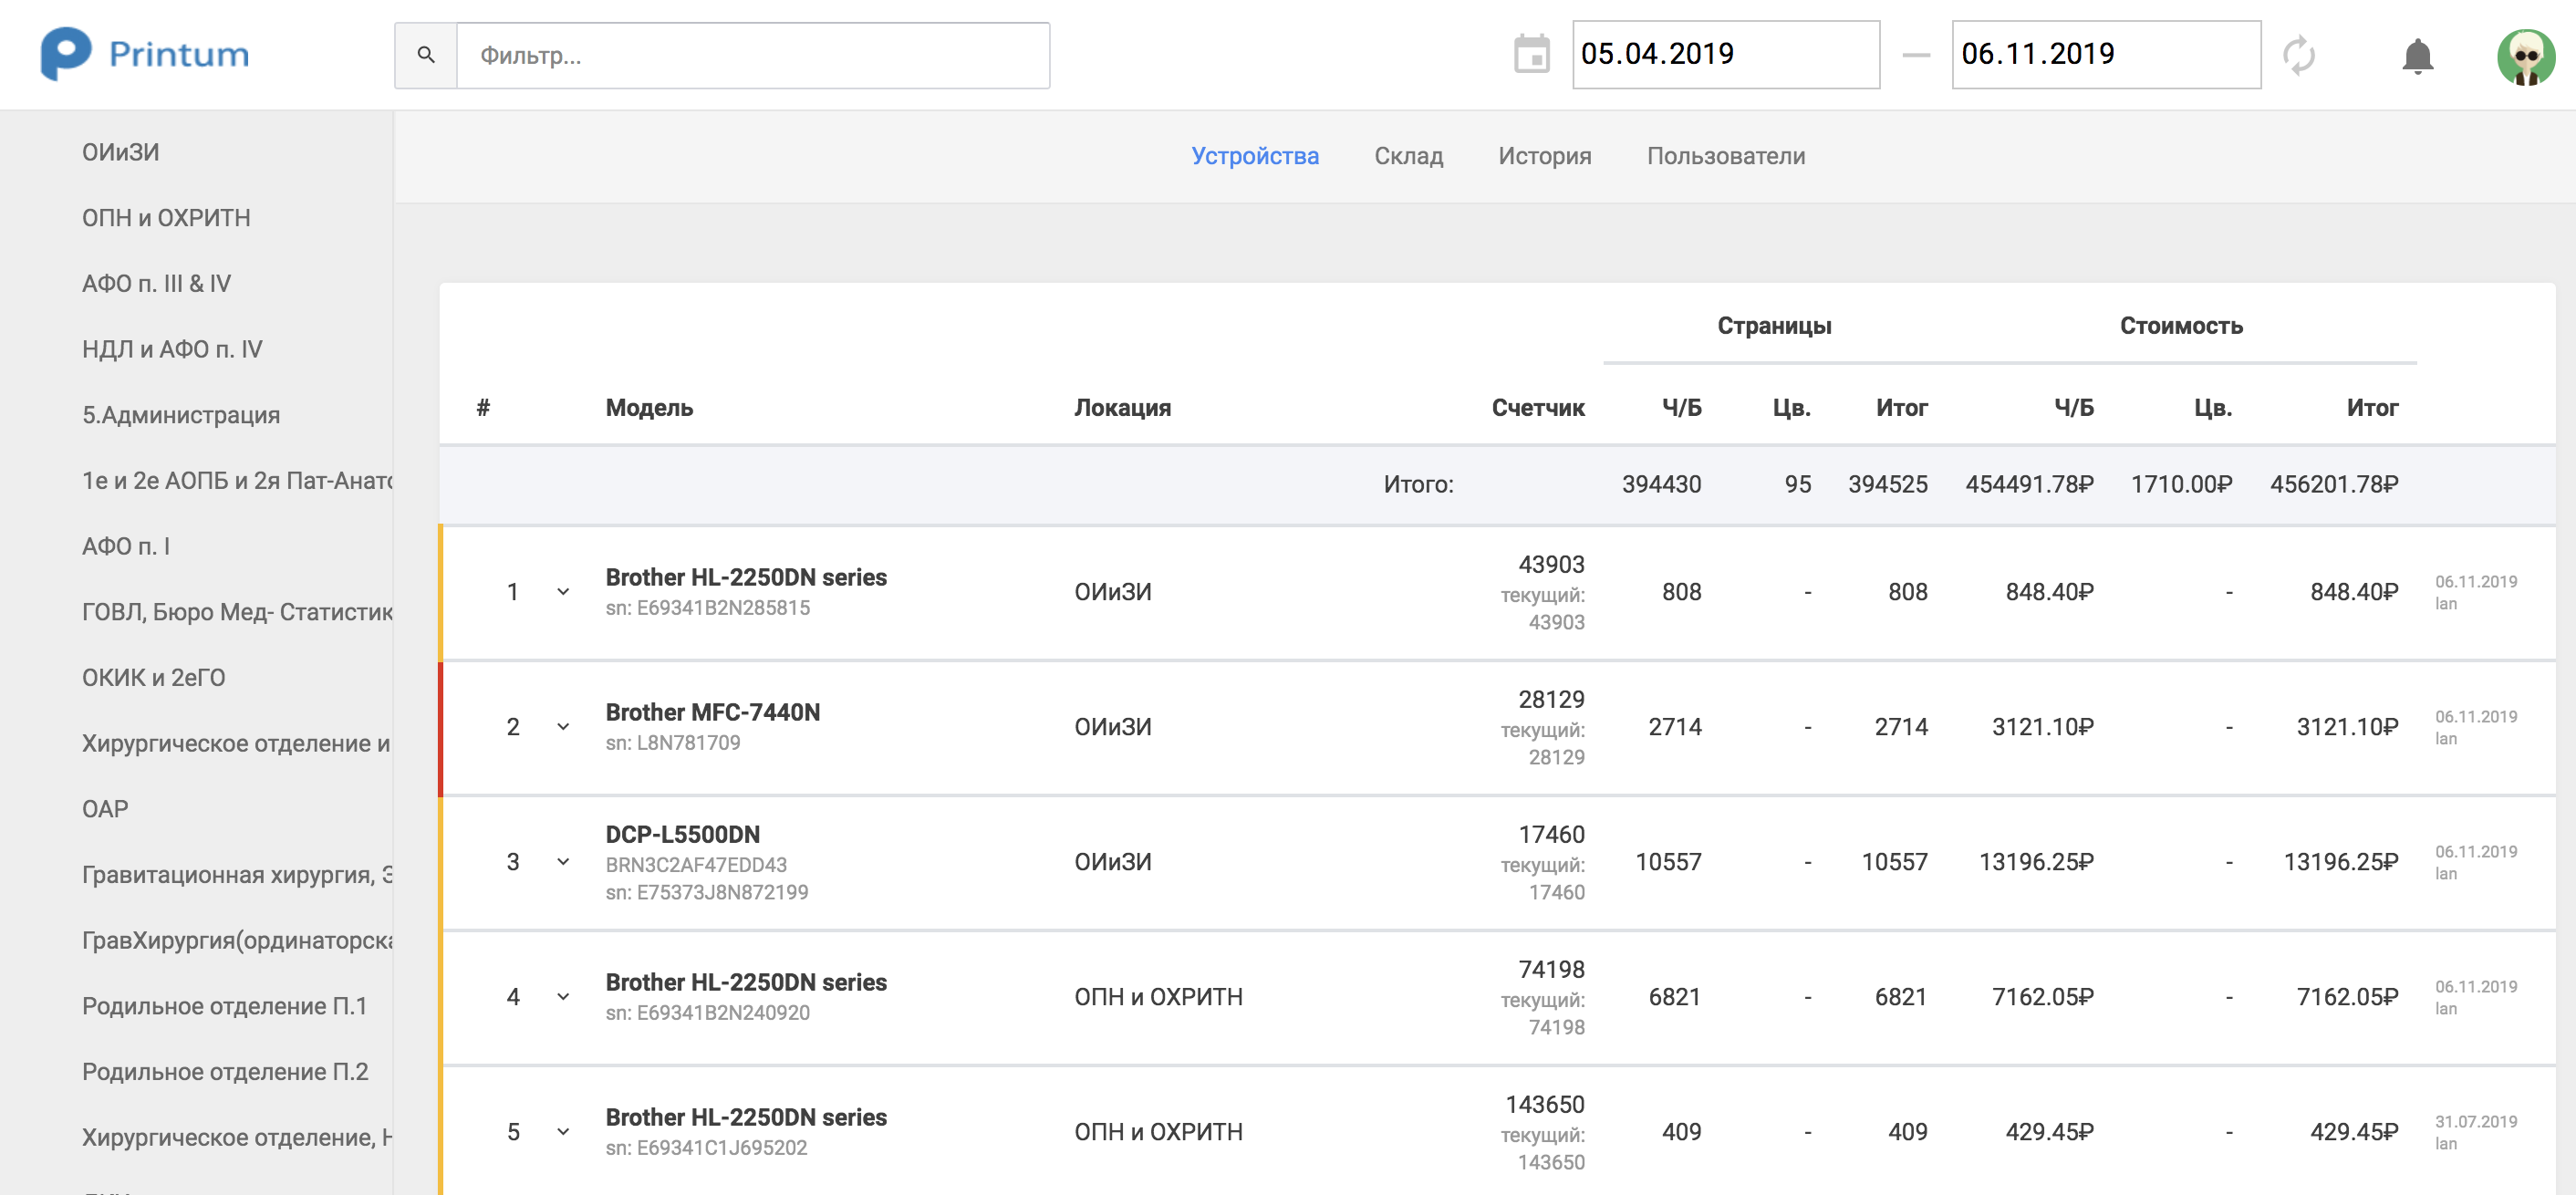Open ГравХирургия(ординаторская) sidebar item
The width and height of the screenshot is (2576, 1195).
pos(237,941)
